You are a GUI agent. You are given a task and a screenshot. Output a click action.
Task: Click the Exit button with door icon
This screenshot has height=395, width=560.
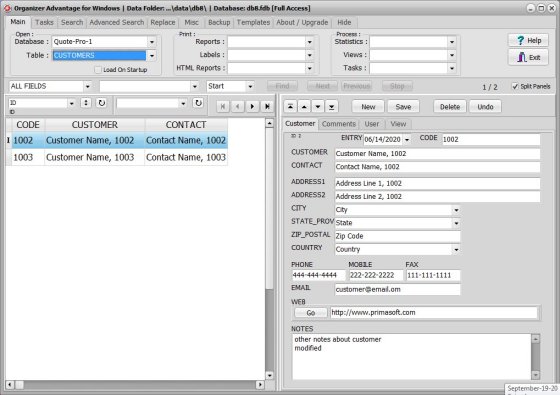528,57
